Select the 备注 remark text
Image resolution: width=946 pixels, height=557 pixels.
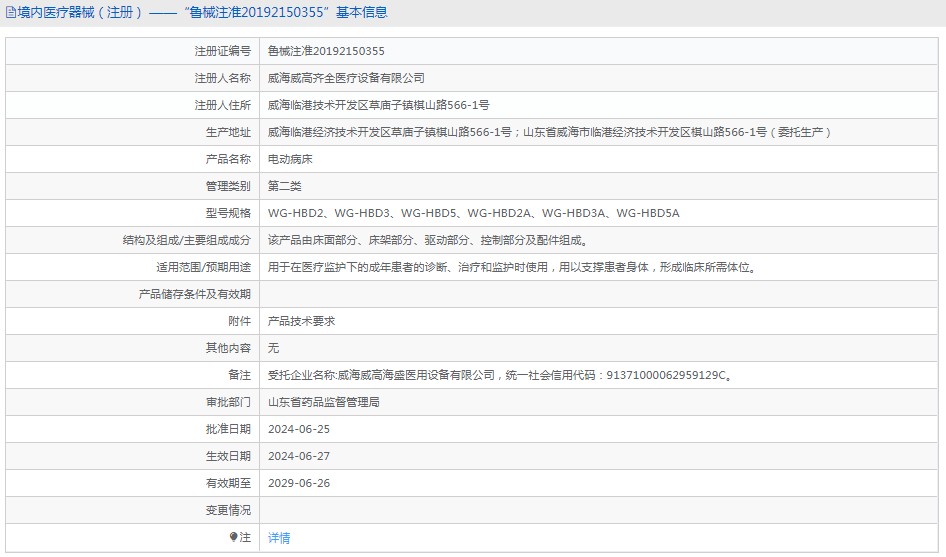[500, 375]
